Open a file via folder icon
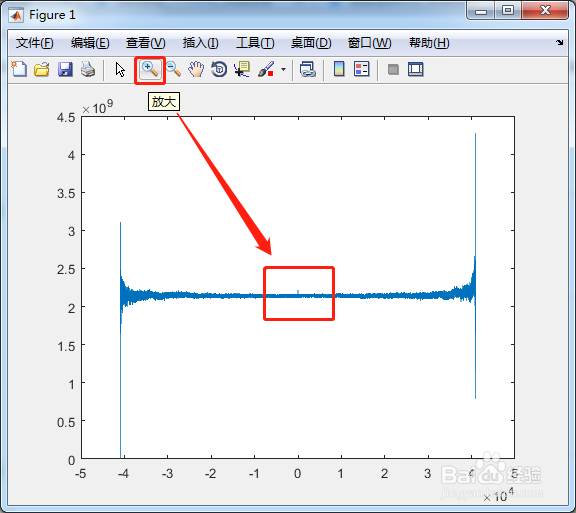The height and width of the screenshot is (513, 576). click(42, 69)
